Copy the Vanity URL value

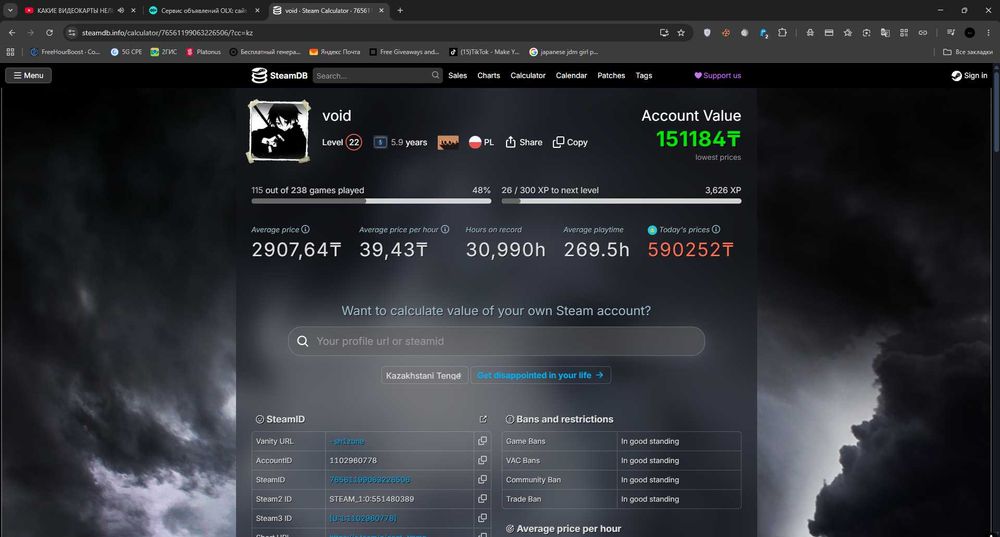click(482, 441)
